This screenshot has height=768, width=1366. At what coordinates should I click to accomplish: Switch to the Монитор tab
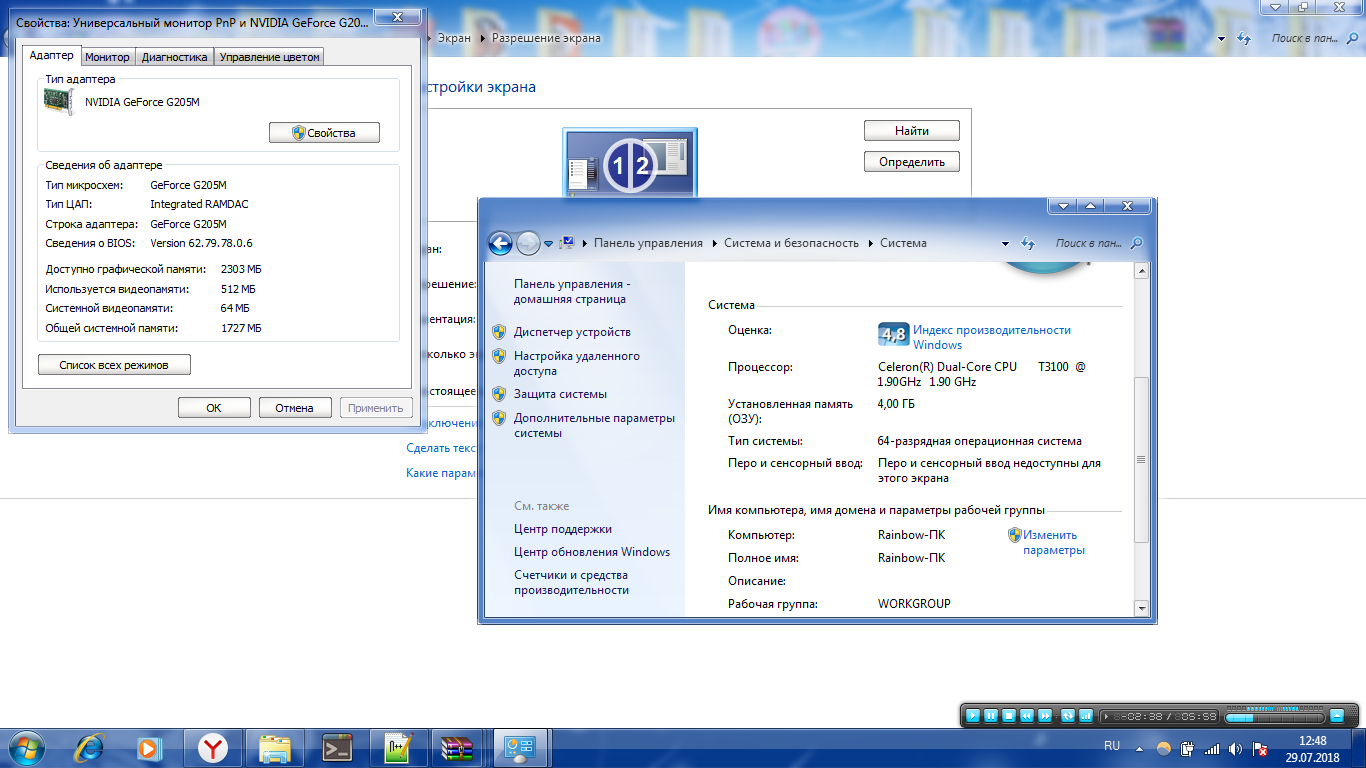coord(107,57)
